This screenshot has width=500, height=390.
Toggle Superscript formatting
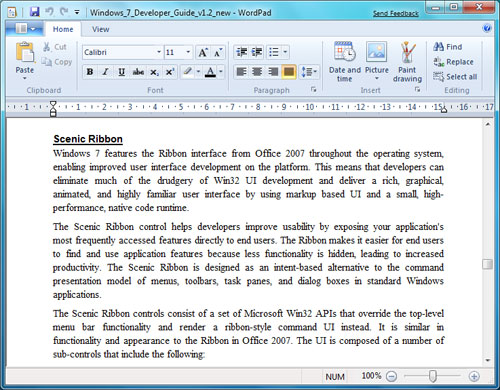[x=170, y=72]
